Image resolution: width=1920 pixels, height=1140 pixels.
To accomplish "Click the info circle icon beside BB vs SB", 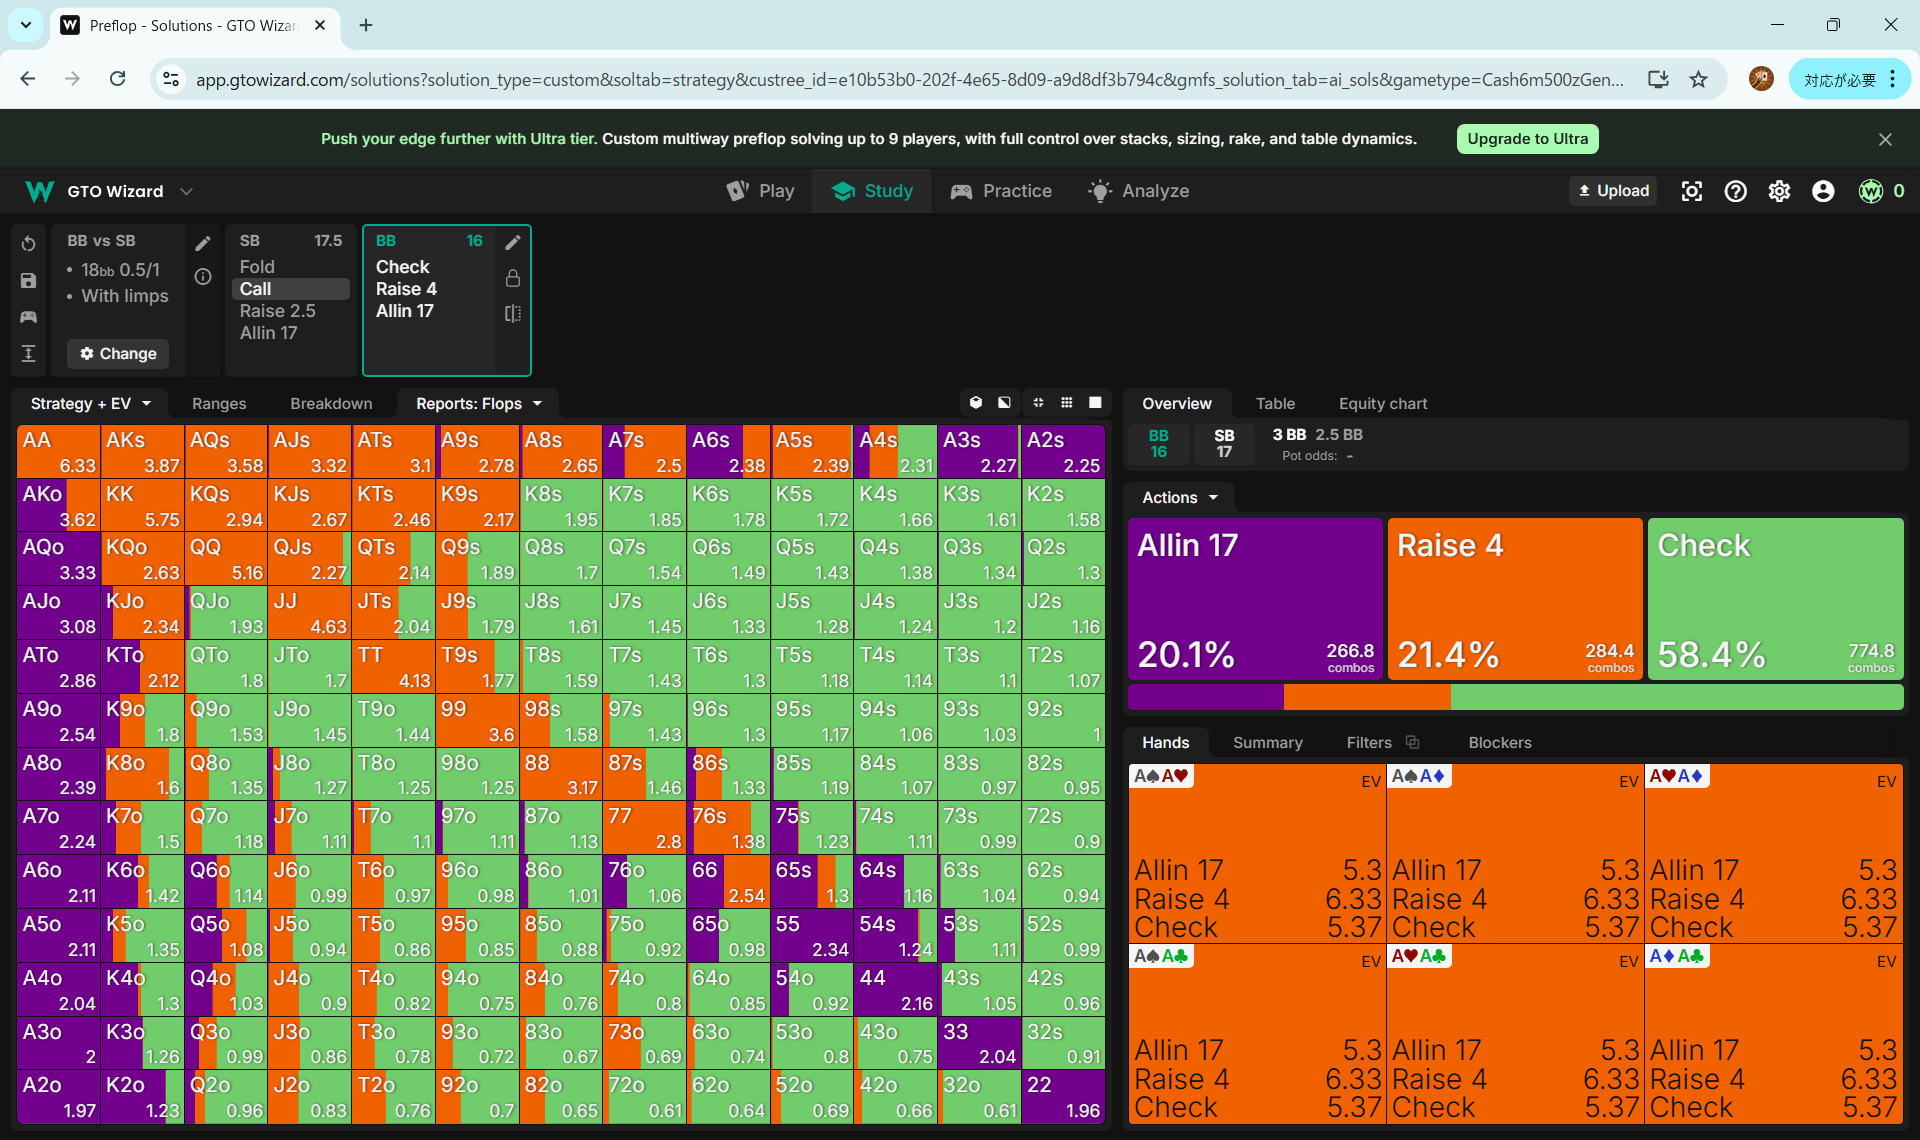I will (x=203, y=277).
